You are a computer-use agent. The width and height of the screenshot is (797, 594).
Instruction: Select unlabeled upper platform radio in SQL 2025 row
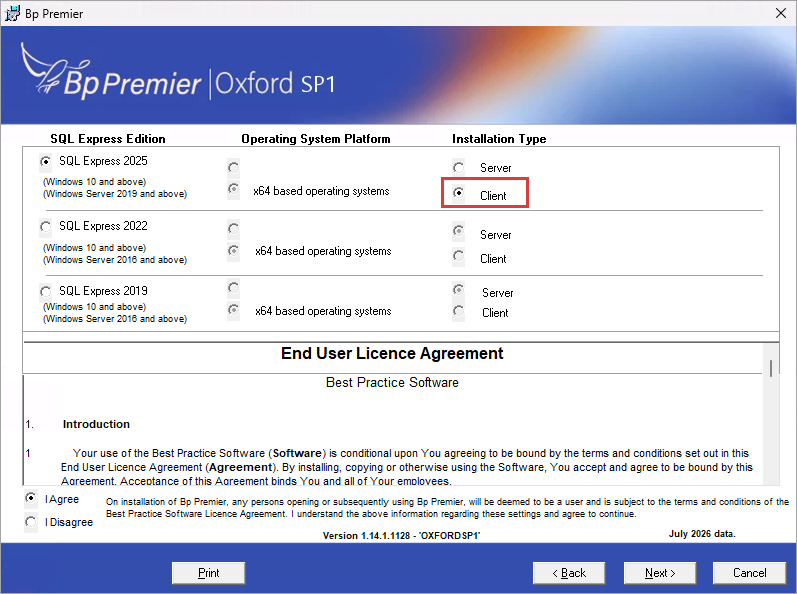point(233,167)
